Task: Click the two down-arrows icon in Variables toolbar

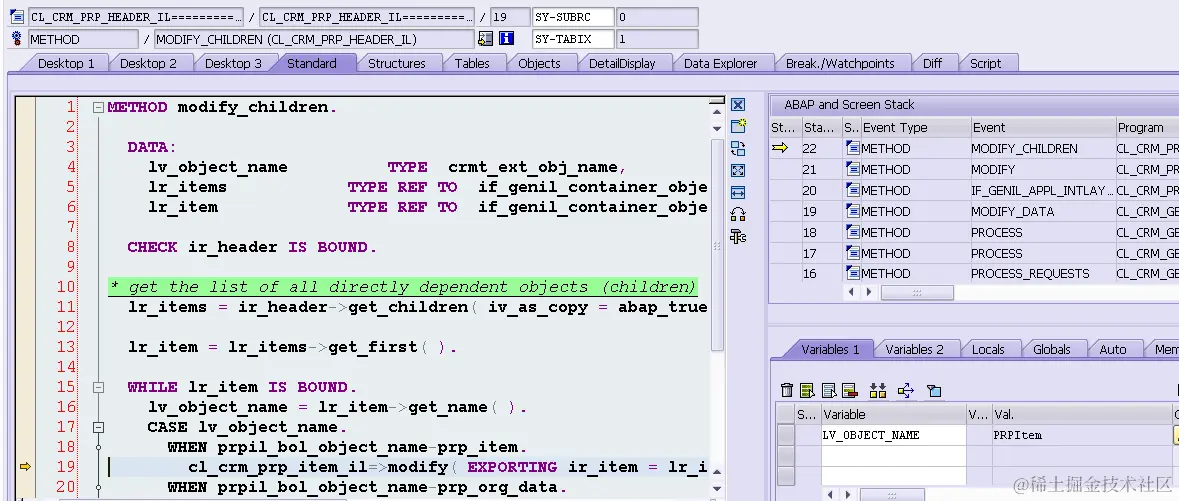Action: click(x=877, y=390)
